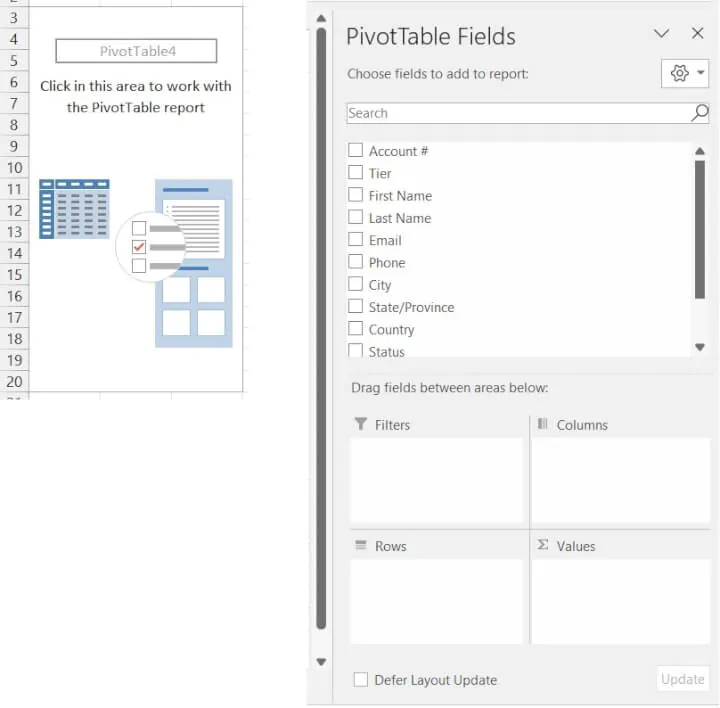Click the magnifier search icon
Screen dimensions: 720x708
[700, 113]
